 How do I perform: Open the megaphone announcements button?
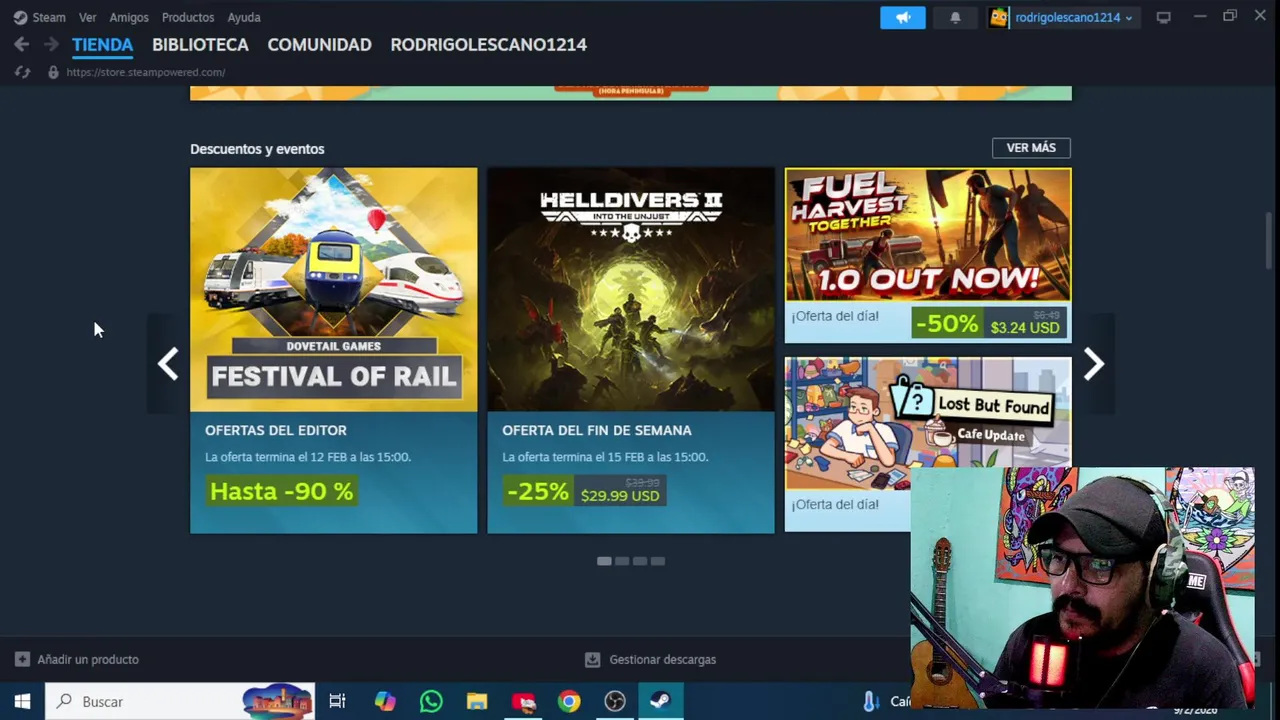pyautogui.click(x=903, y=17)
